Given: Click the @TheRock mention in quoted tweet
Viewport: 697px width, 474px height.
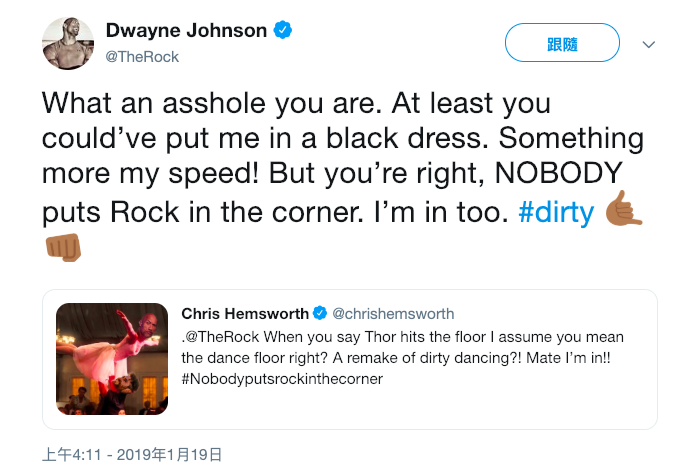Looking at the screenshot, I should click(222, 337).
